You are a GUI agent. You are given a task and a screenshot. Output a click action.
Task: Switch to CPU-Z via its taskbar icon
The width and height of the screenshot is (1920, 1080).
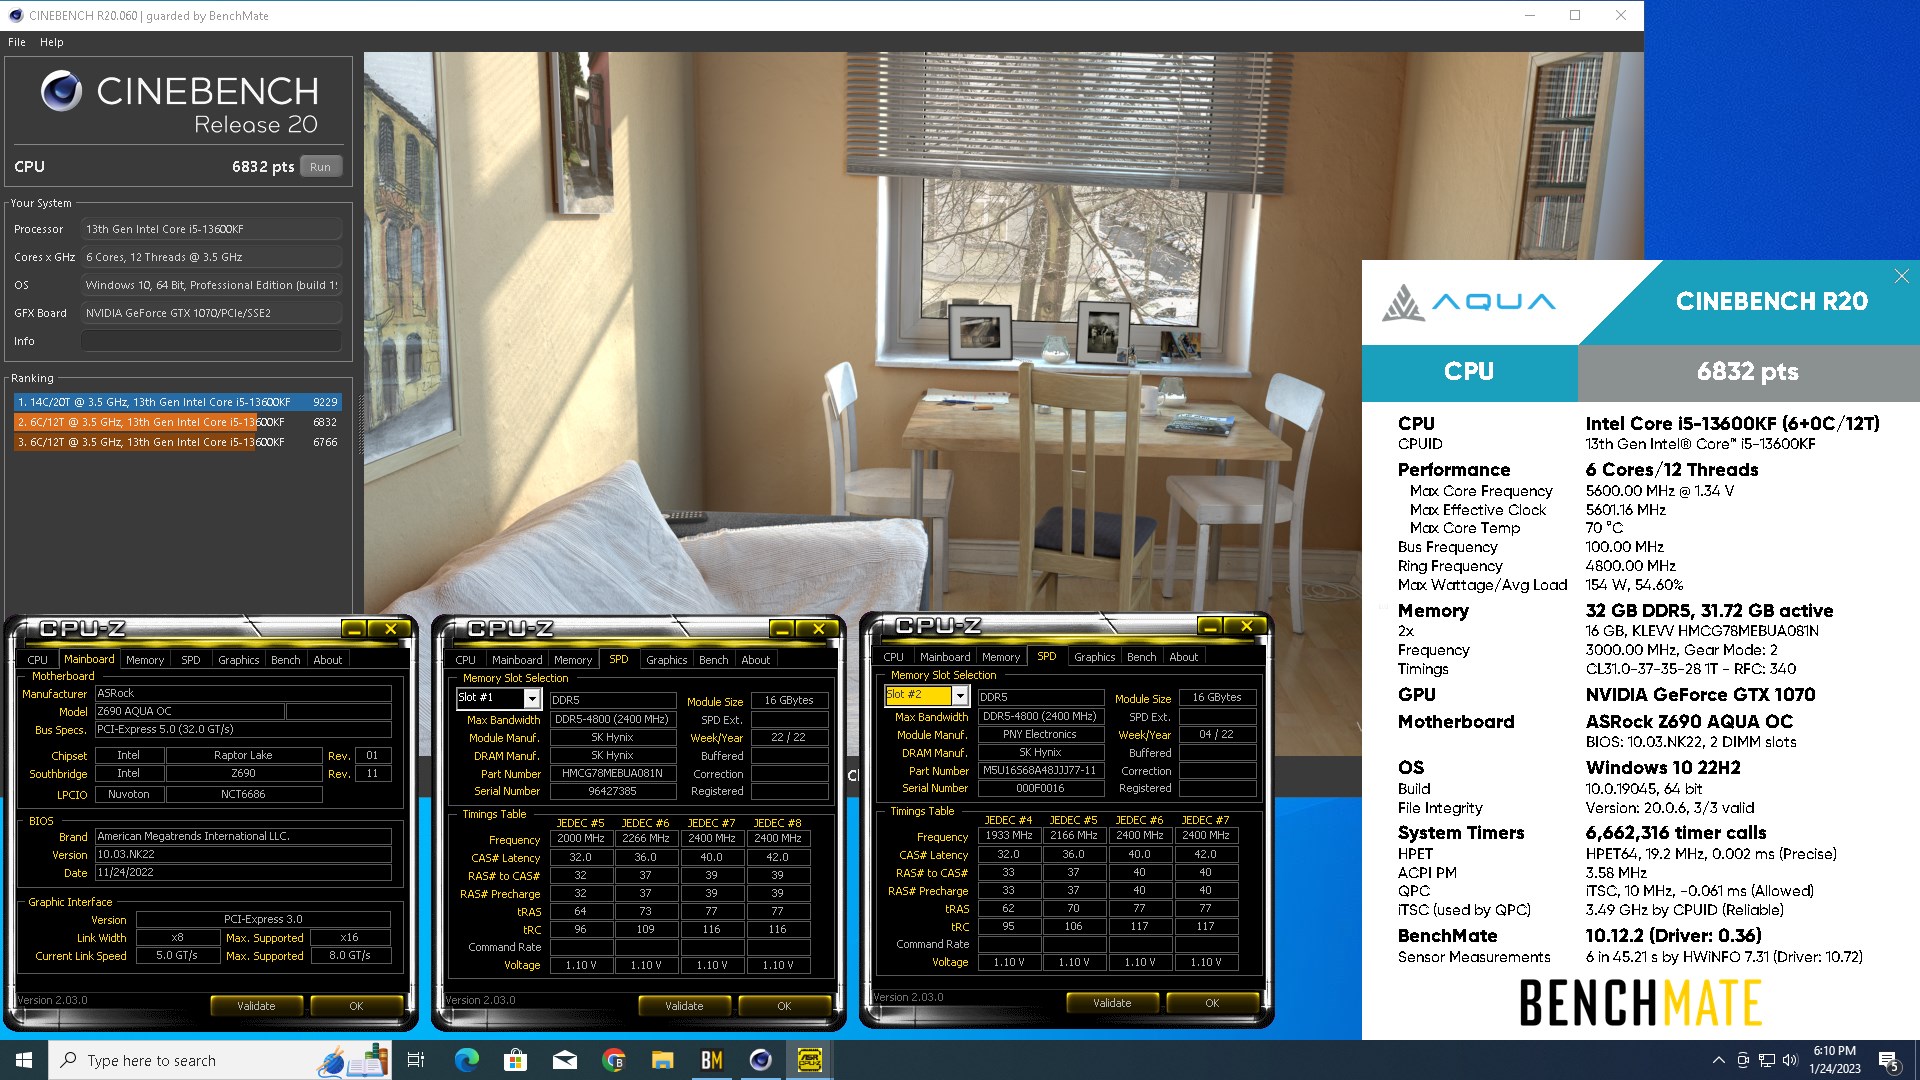click(x=809, y=1060)
